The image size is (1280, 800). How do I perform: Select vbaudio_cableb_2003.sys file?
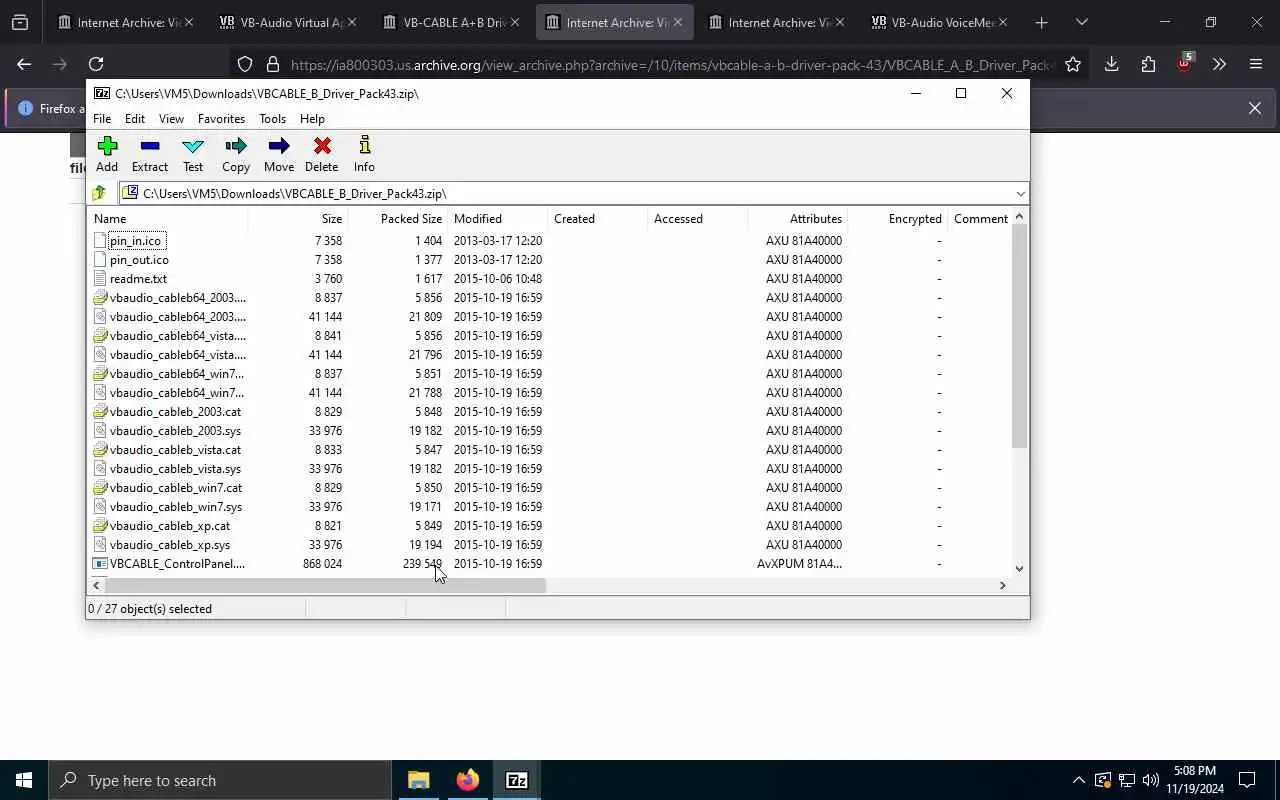click(x=175, y=430)
